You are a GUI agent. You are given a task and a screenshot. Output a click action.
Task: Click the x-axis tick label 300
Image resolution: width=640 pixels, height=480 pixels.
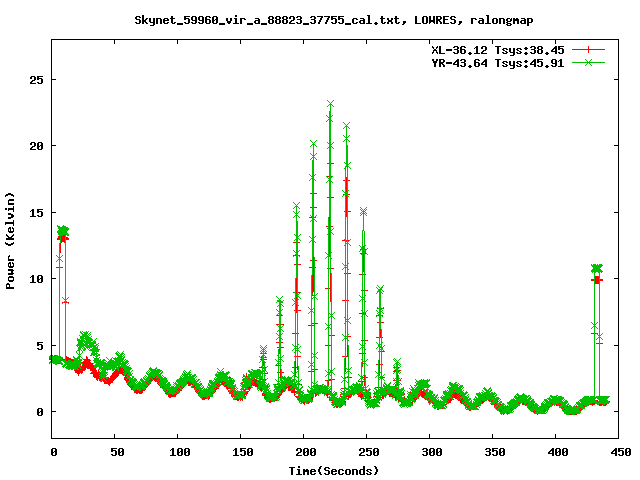[x=432, y=452]
